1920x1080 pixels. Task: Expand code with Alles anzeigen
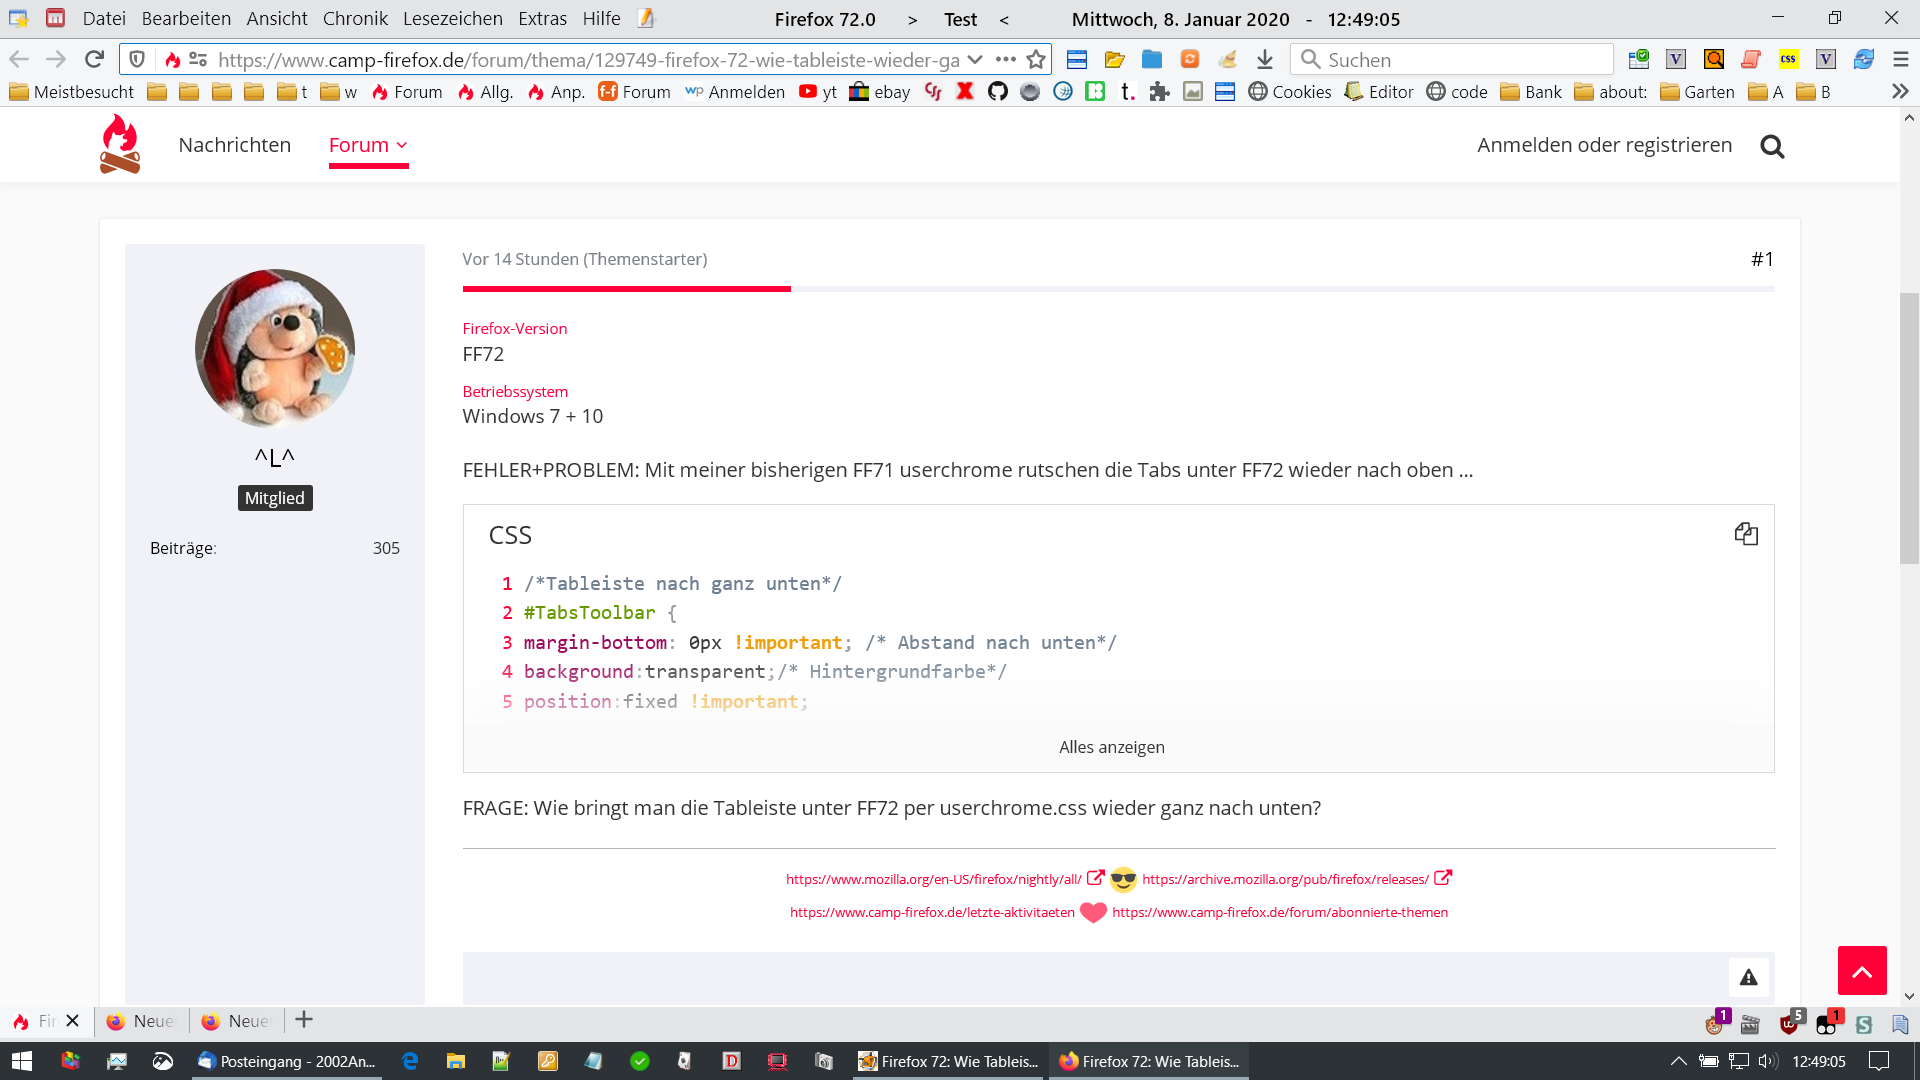click(x=1111, y=747)
